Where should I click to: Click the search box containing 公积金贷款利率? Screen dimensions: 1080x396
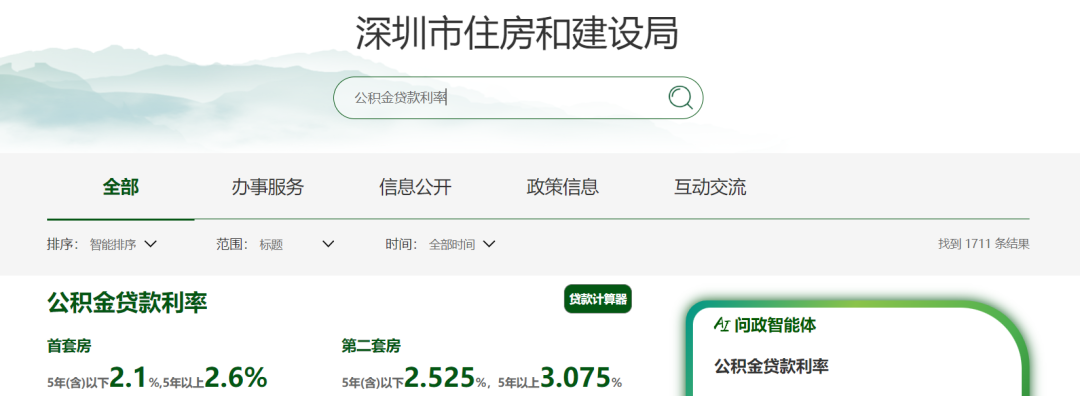[518, 98]
